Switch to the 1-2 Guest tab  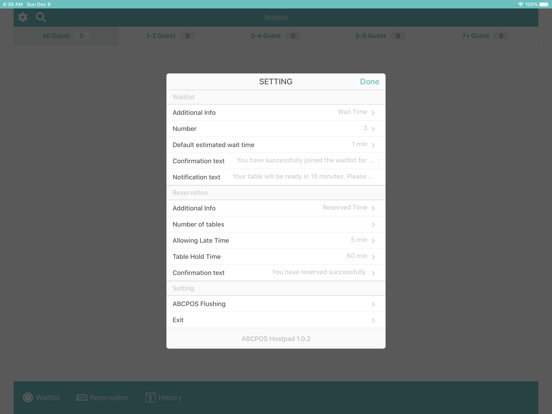click(171, 36)
